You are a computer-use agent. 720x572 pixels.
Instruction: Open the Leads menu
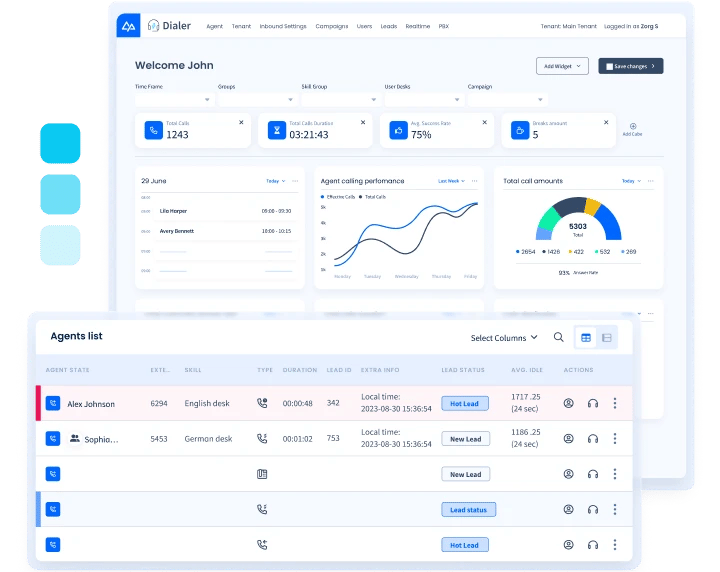pyautogui.click(x=388, y=26)
